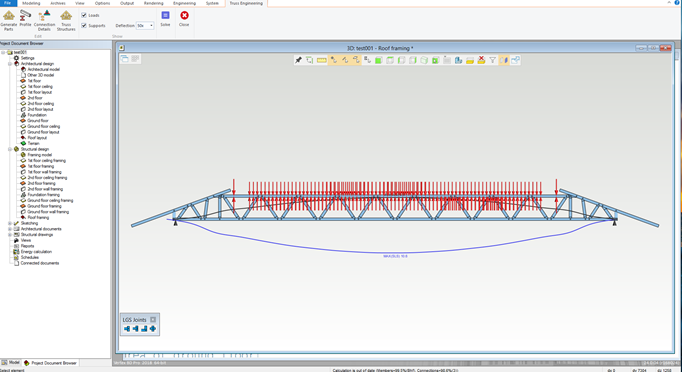The width and height of the screenshot is (682, 372).
Task: Open the Profile tool in ribbon
Action: pos(25,19)
